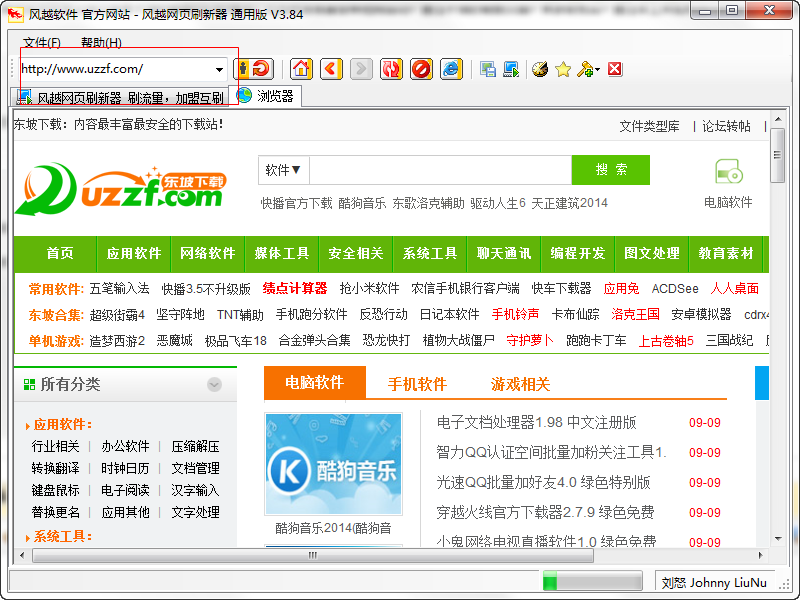The image size is (800, 600).
Task: Select the 电脑软件 orange content tab
Action: [315, 382]
